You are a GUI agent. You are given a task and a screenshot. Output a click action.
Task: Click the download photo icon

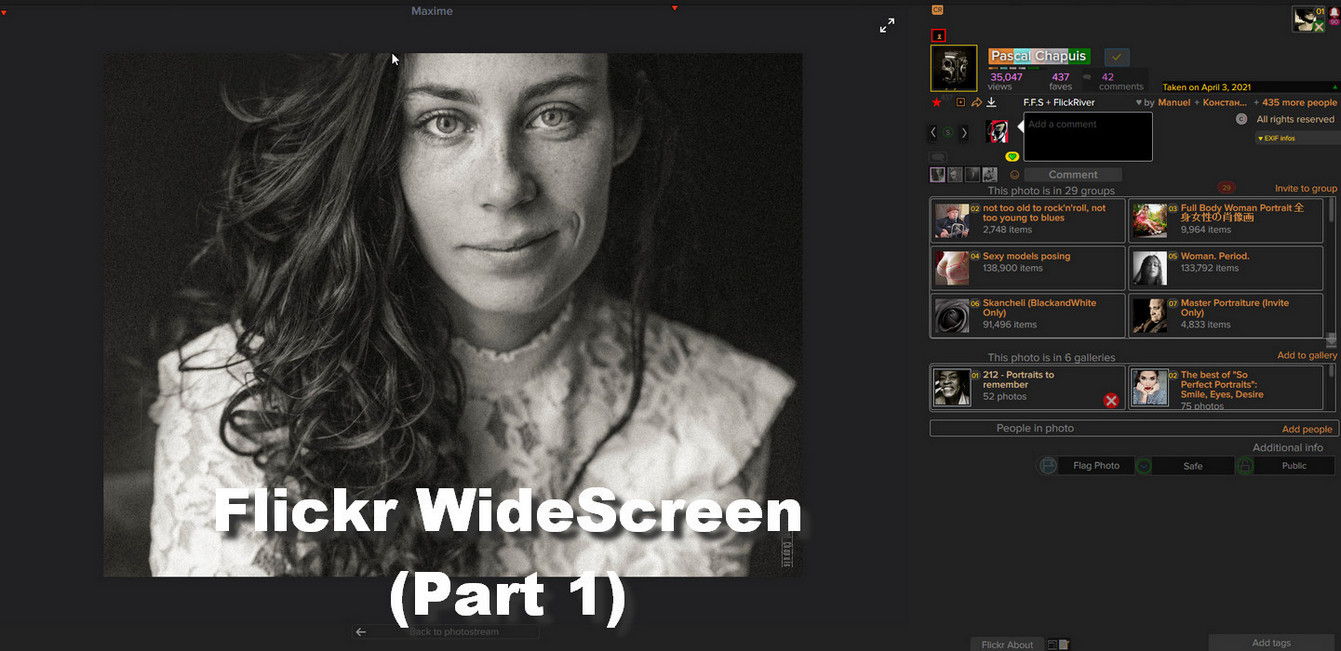[x=992, y=103]
